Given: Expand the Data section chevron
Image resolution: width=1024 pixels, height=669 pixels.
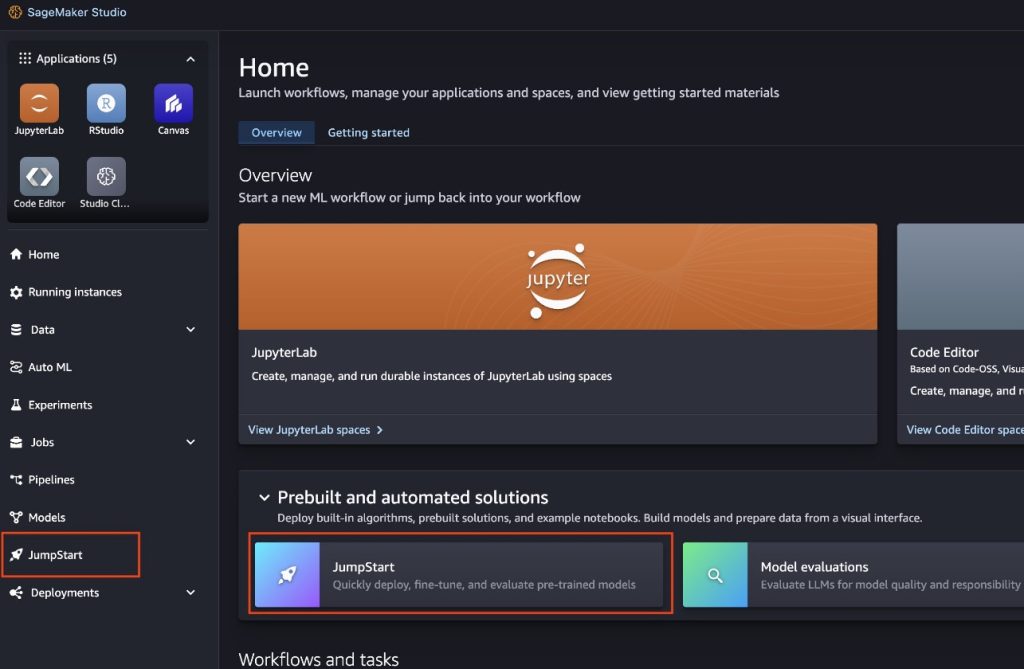Looking at the screenshot, I should click(190, 329).
